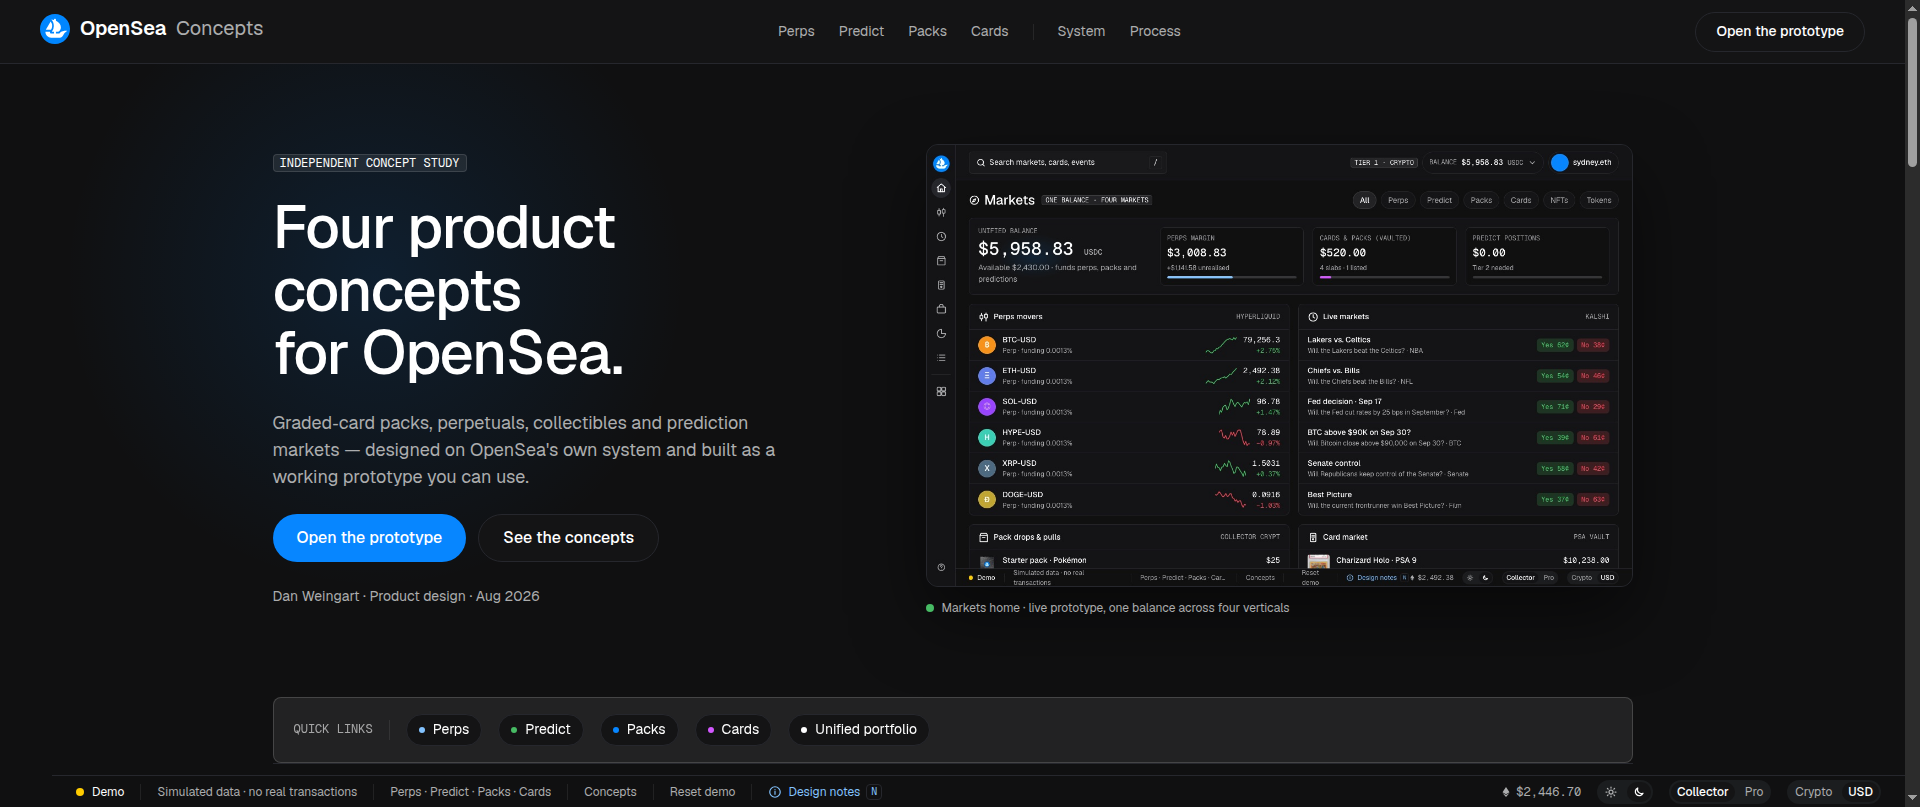Switch to dark theme with footer moon toggle

(1639, 792)
